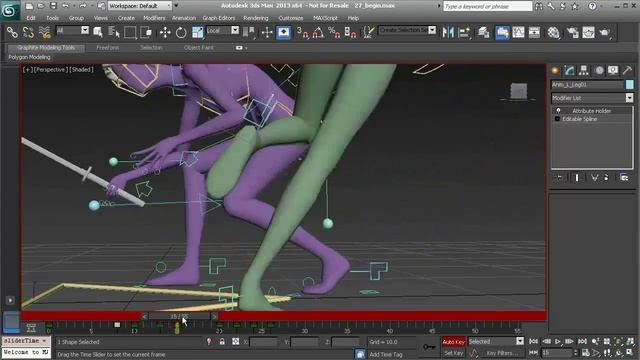The height and width of the screenshot is (360, 640).
Task: Open the viewport [+] menu label
Action: 27,69
